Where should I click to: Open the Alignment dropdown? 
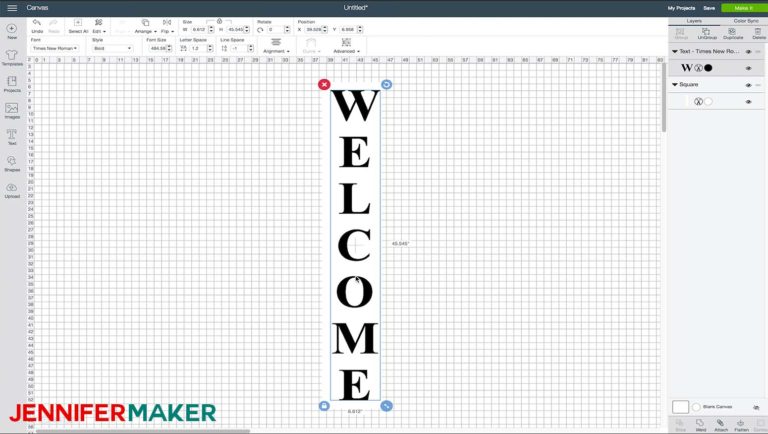coord(276,46)
